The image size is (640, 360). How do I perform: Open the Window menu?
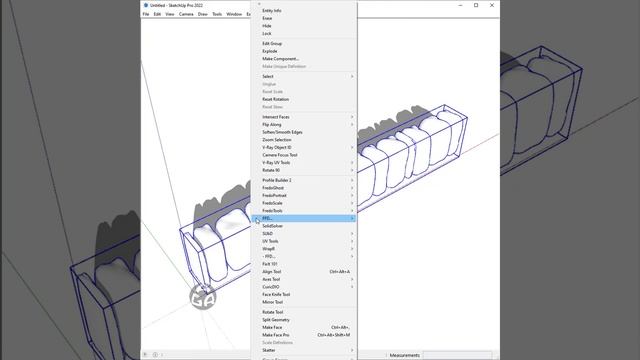point(234,14)
